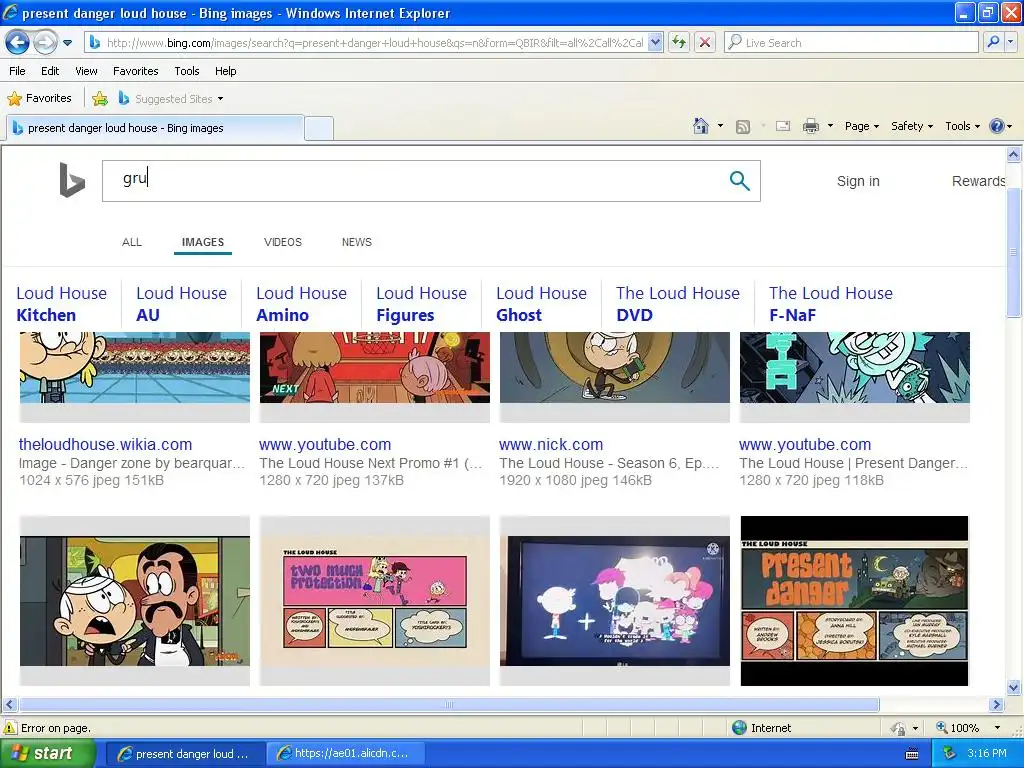Screen dimensions: 1024x768
Task: Click the Read Mail icon
Action: [783, 126]
